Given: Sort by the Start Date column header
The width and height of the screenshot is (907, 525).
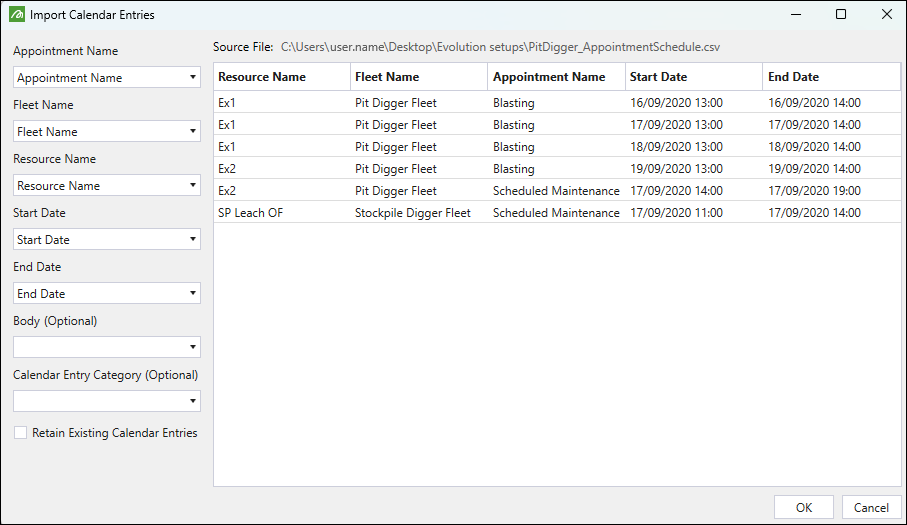Looking at the screenshot, I should tap(694, 77).
